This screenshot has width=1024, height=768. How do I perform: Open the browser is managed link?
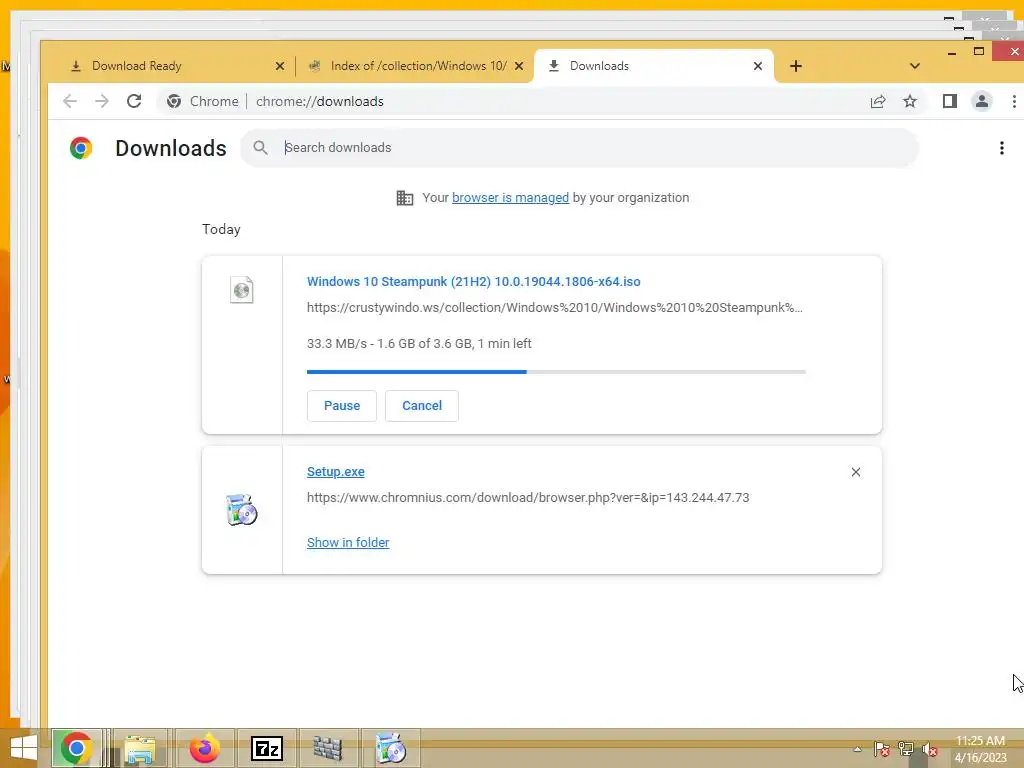[510, 198]
